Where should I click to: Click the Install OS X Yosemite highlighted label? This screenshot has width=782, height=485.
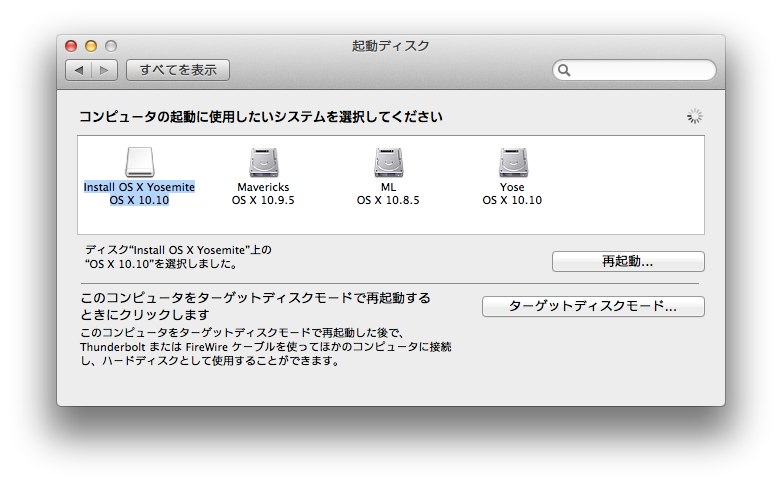[139, 194]
